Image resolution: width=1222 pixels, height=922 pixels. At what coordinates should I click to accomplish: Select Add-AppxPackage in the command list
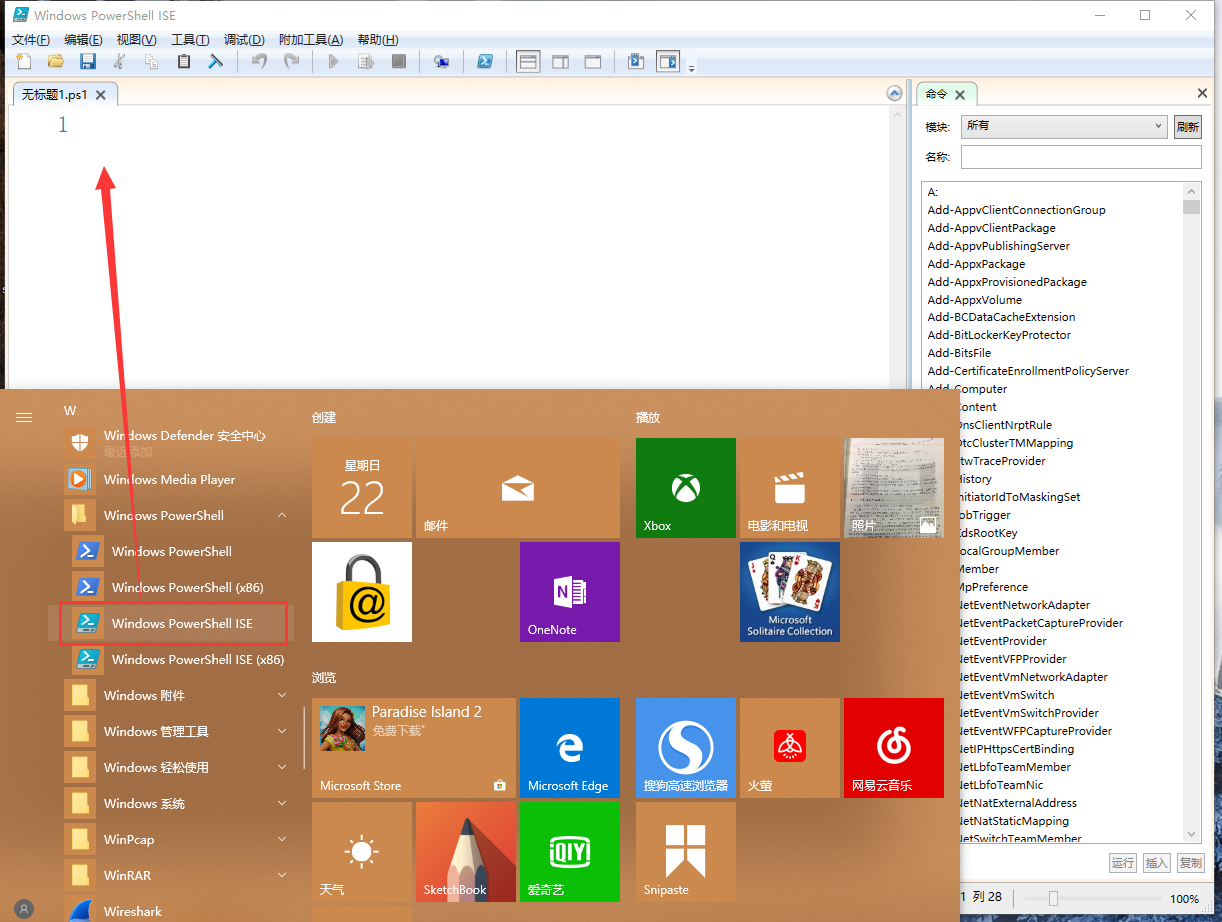[x=976, y=264]
